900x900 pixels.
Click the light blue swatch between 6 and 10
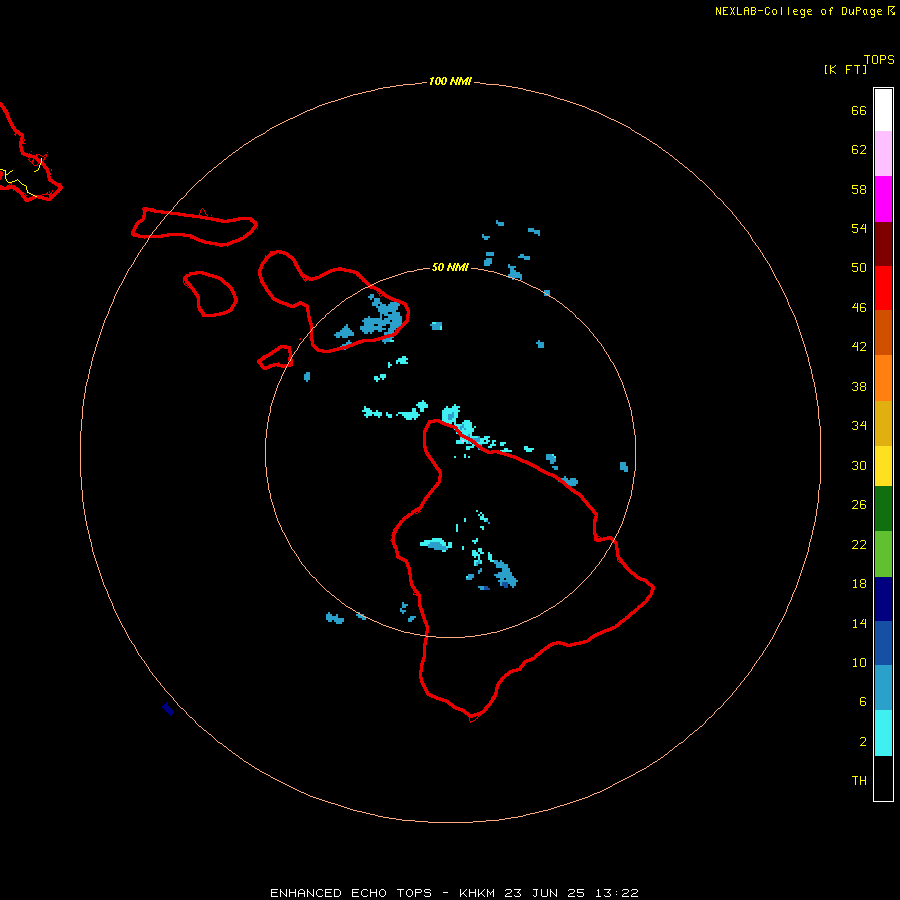click(x=883, y=688)
